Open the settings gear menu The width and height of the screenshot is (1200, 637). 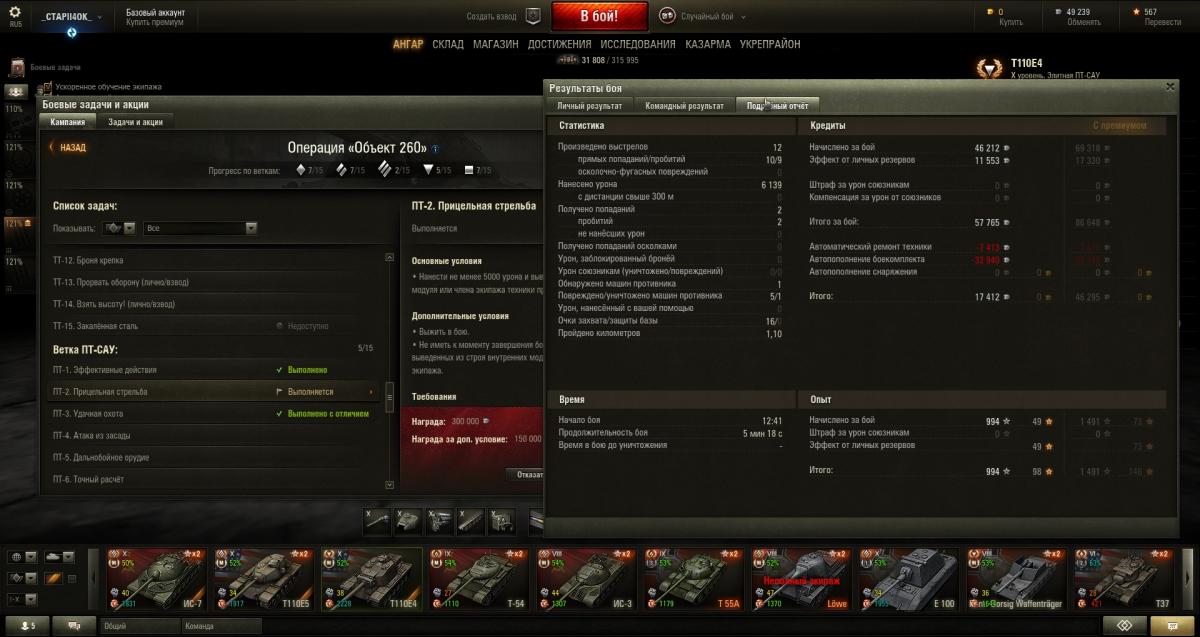pyautogui.click(x=15, y=12)
